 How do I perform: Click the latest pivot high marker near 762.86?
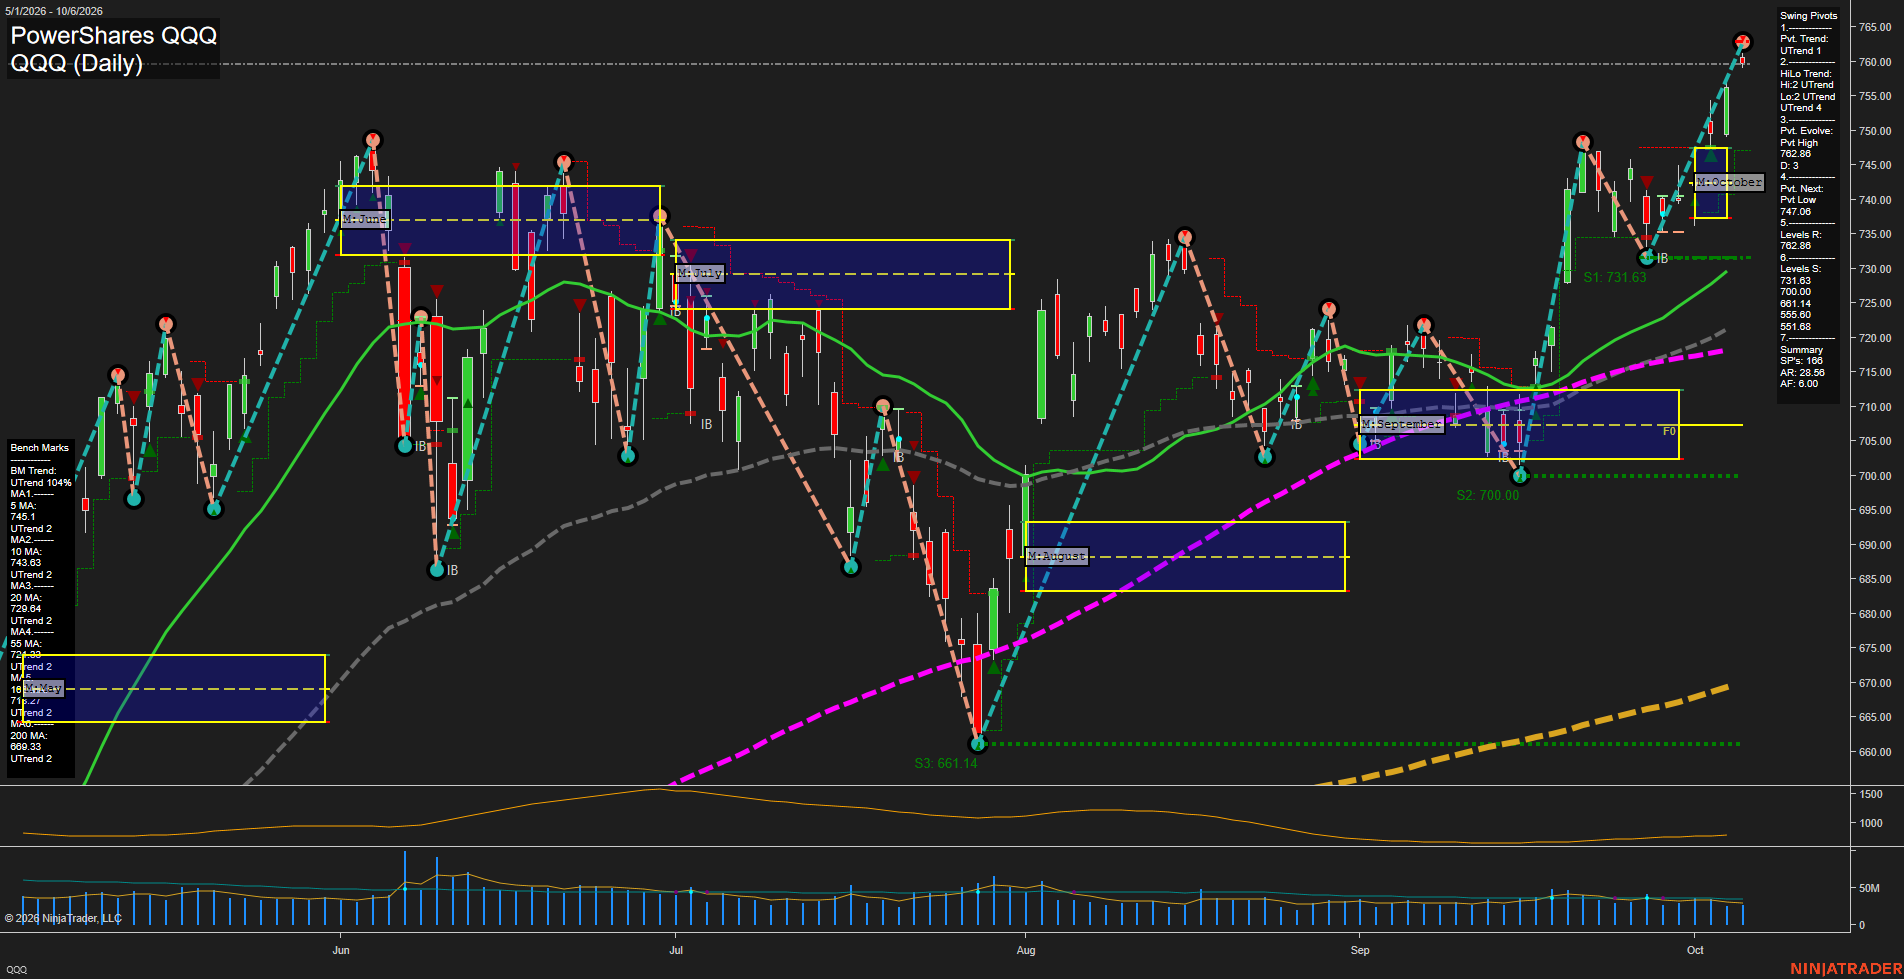pyautogui.click(x=1742, y=42)
